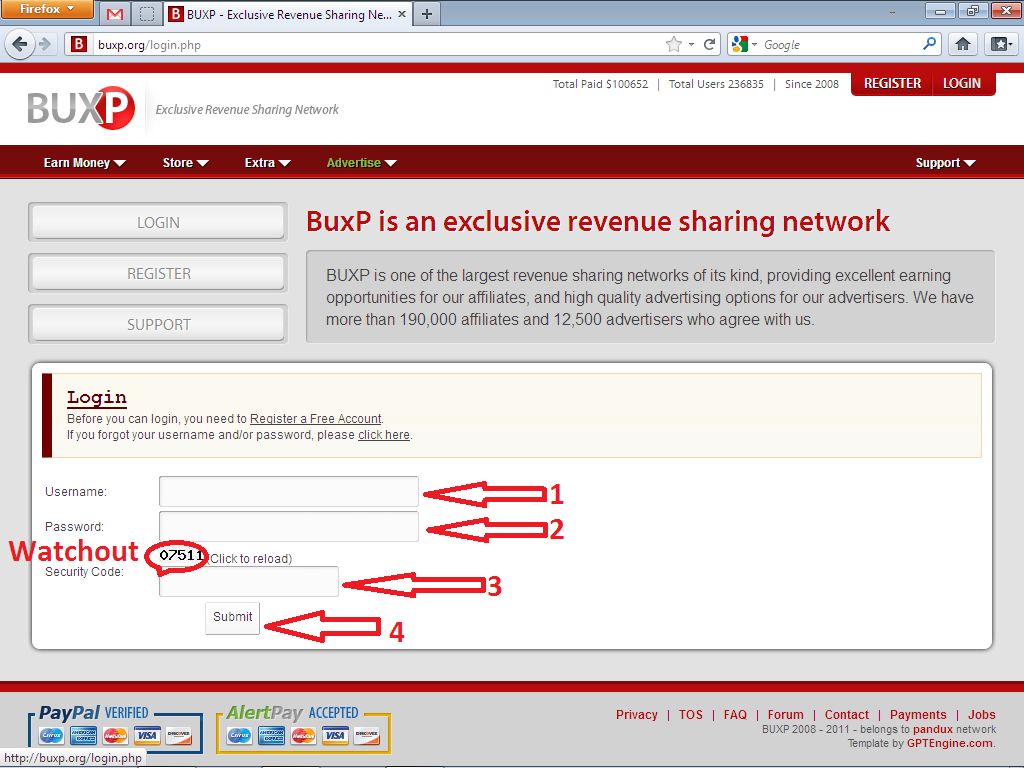This screenshot has height=768, width=1024.
Task: Click the AlertPay Accepted badge
Action: 304,729
